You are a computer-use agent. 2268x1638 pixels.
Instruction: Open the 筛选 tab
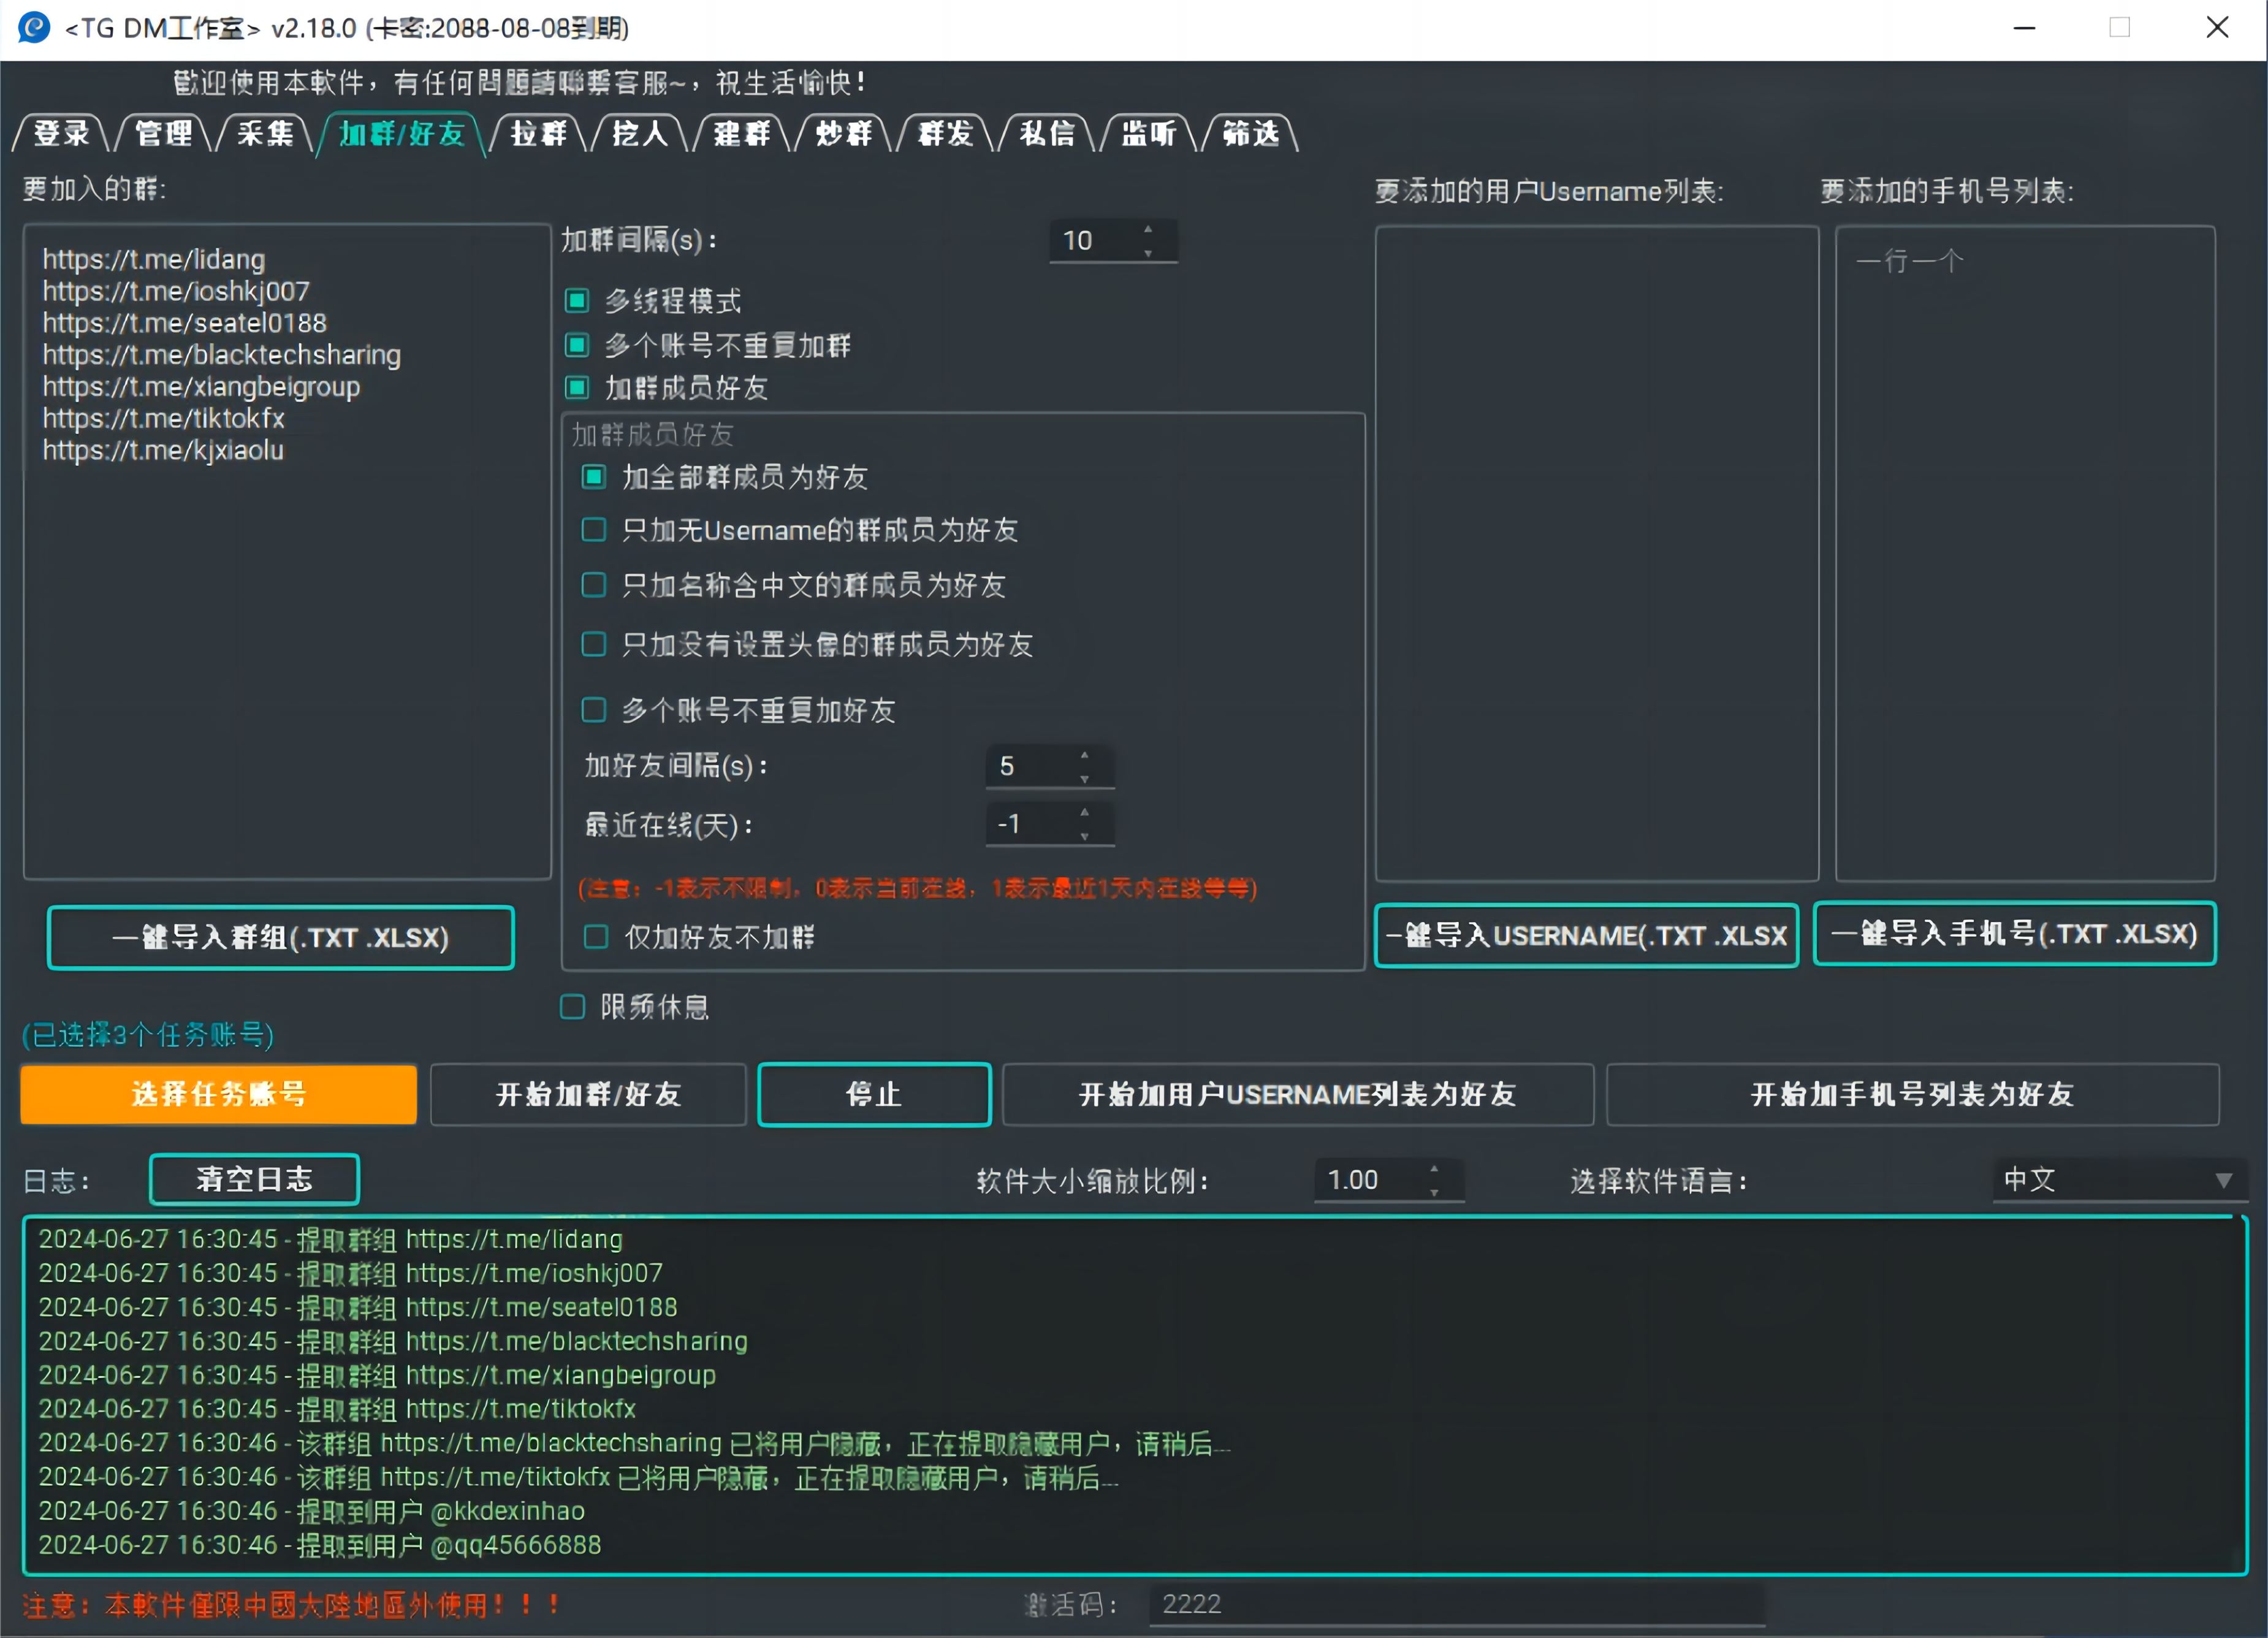[x=1251, y=133]
